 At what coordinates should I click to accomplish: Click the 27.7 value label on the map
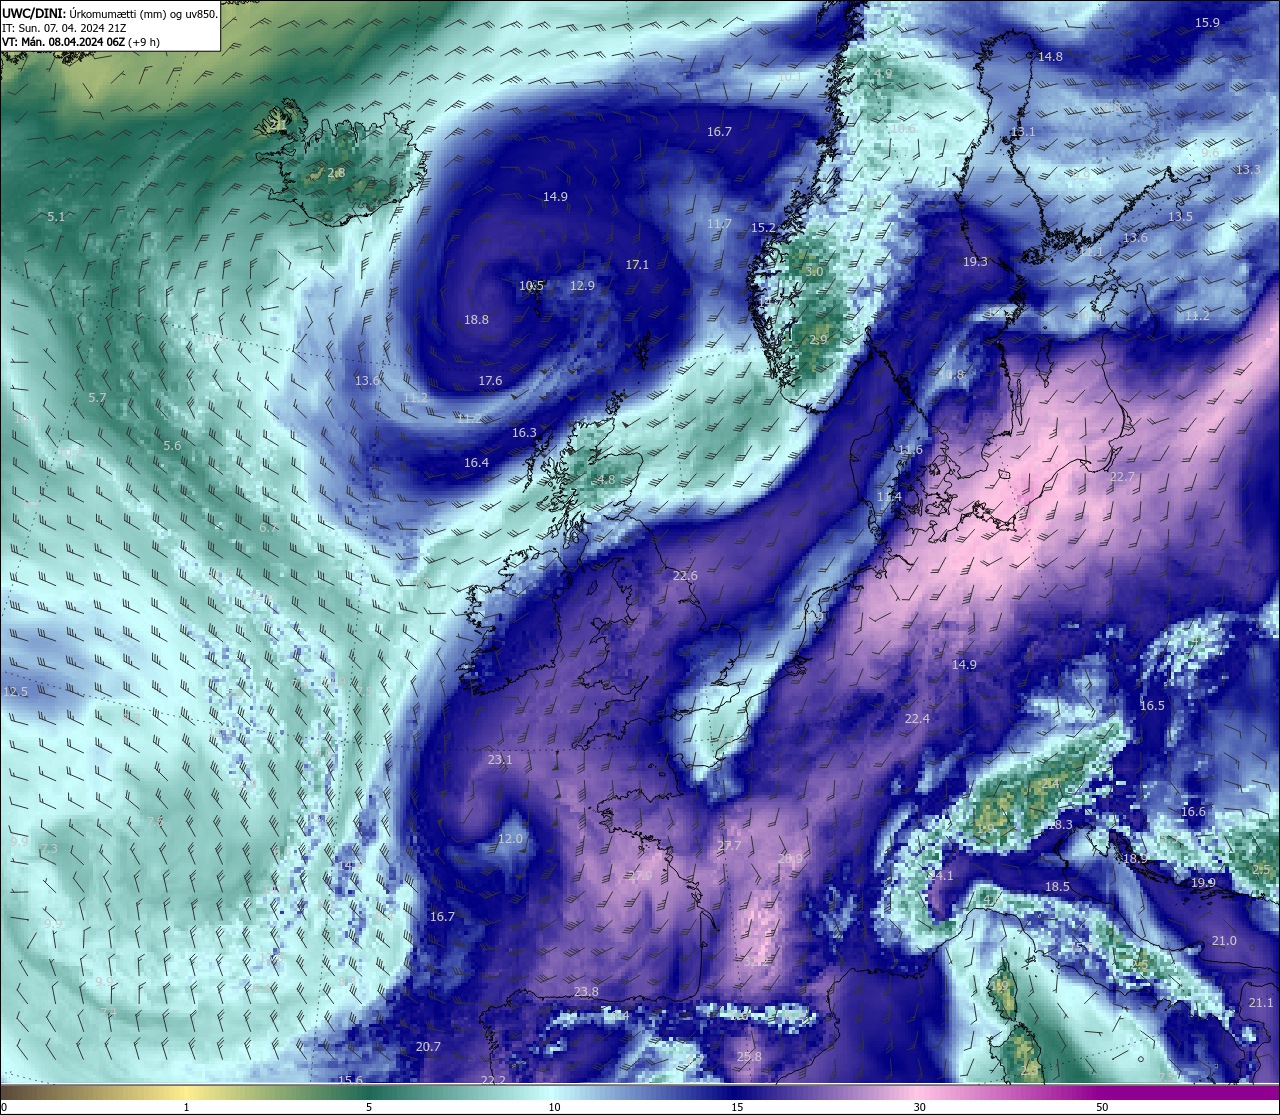click(729, 846)
